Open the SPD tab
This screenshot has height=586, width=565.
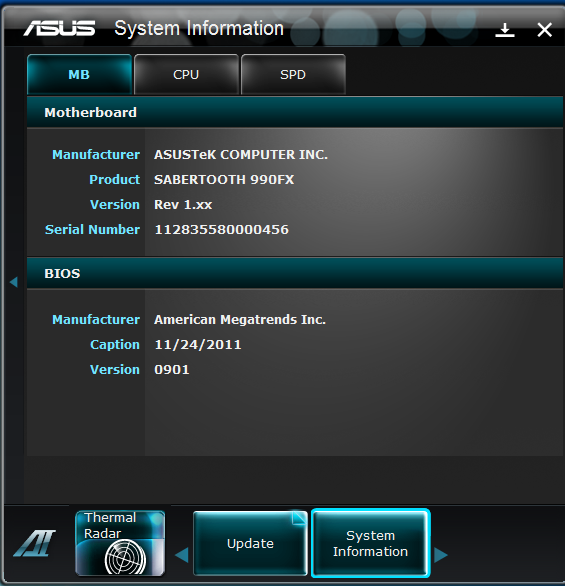293,74
